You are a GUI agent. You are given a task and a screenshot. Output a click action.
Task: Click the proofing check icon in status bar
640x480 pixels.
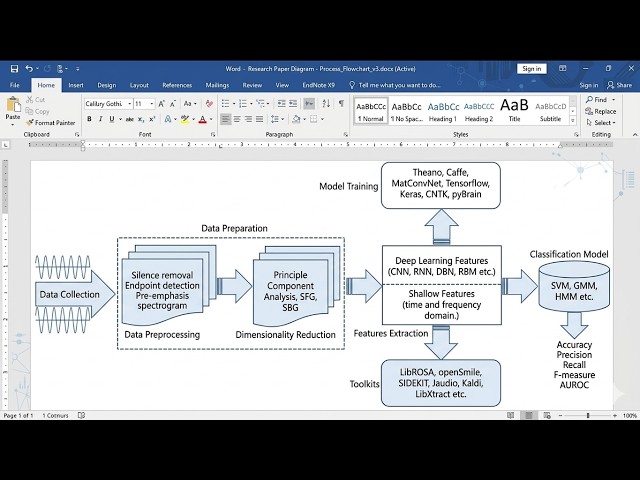81,415
